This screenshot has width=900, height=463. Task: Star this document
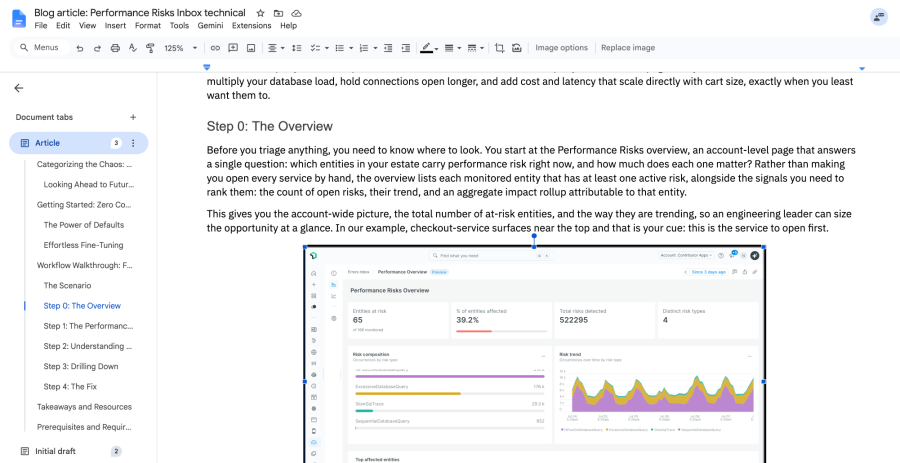260,13
